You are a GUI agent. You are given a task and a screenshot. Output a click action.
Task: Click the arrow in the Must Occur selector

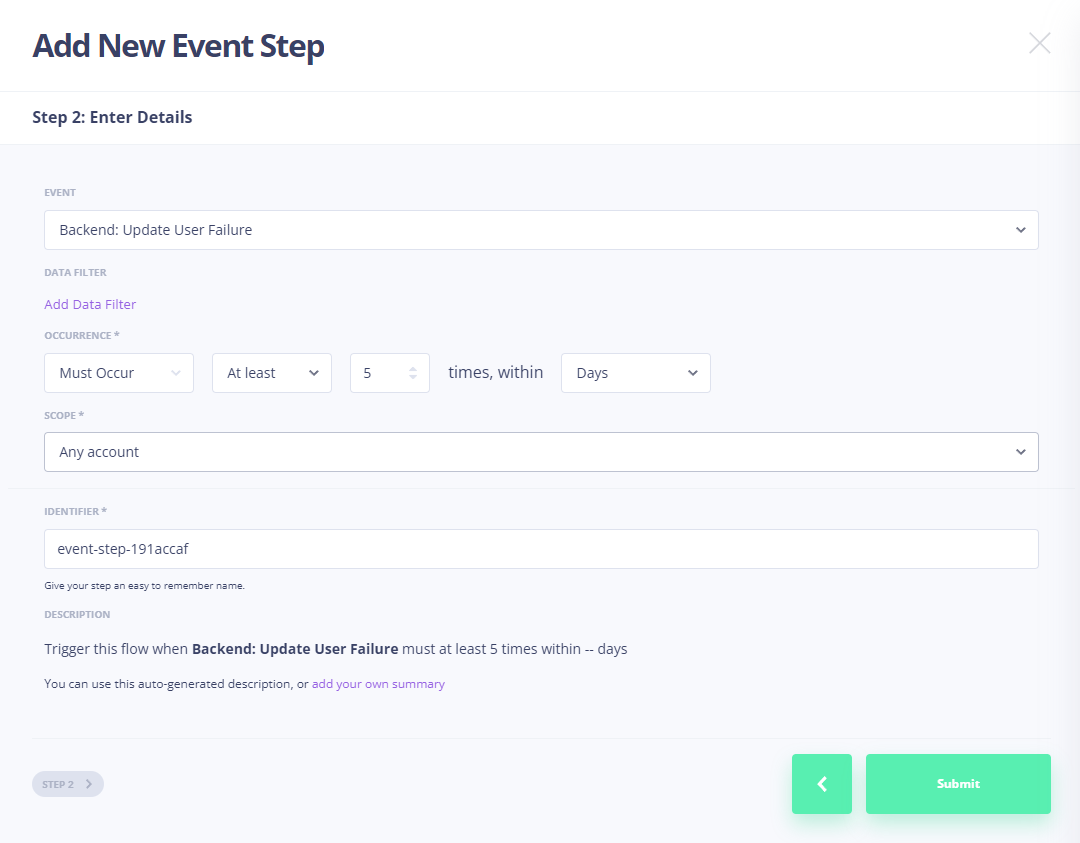pos(175,373)
